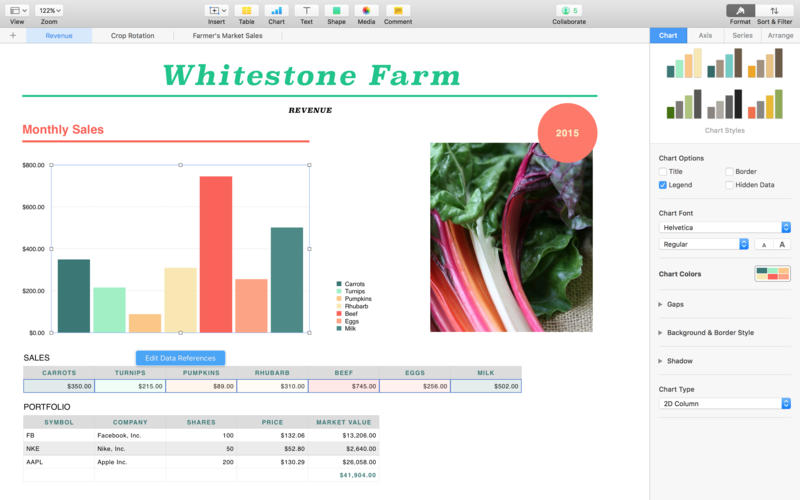Select the 2015 red circle shape

(x=567, y=133)
